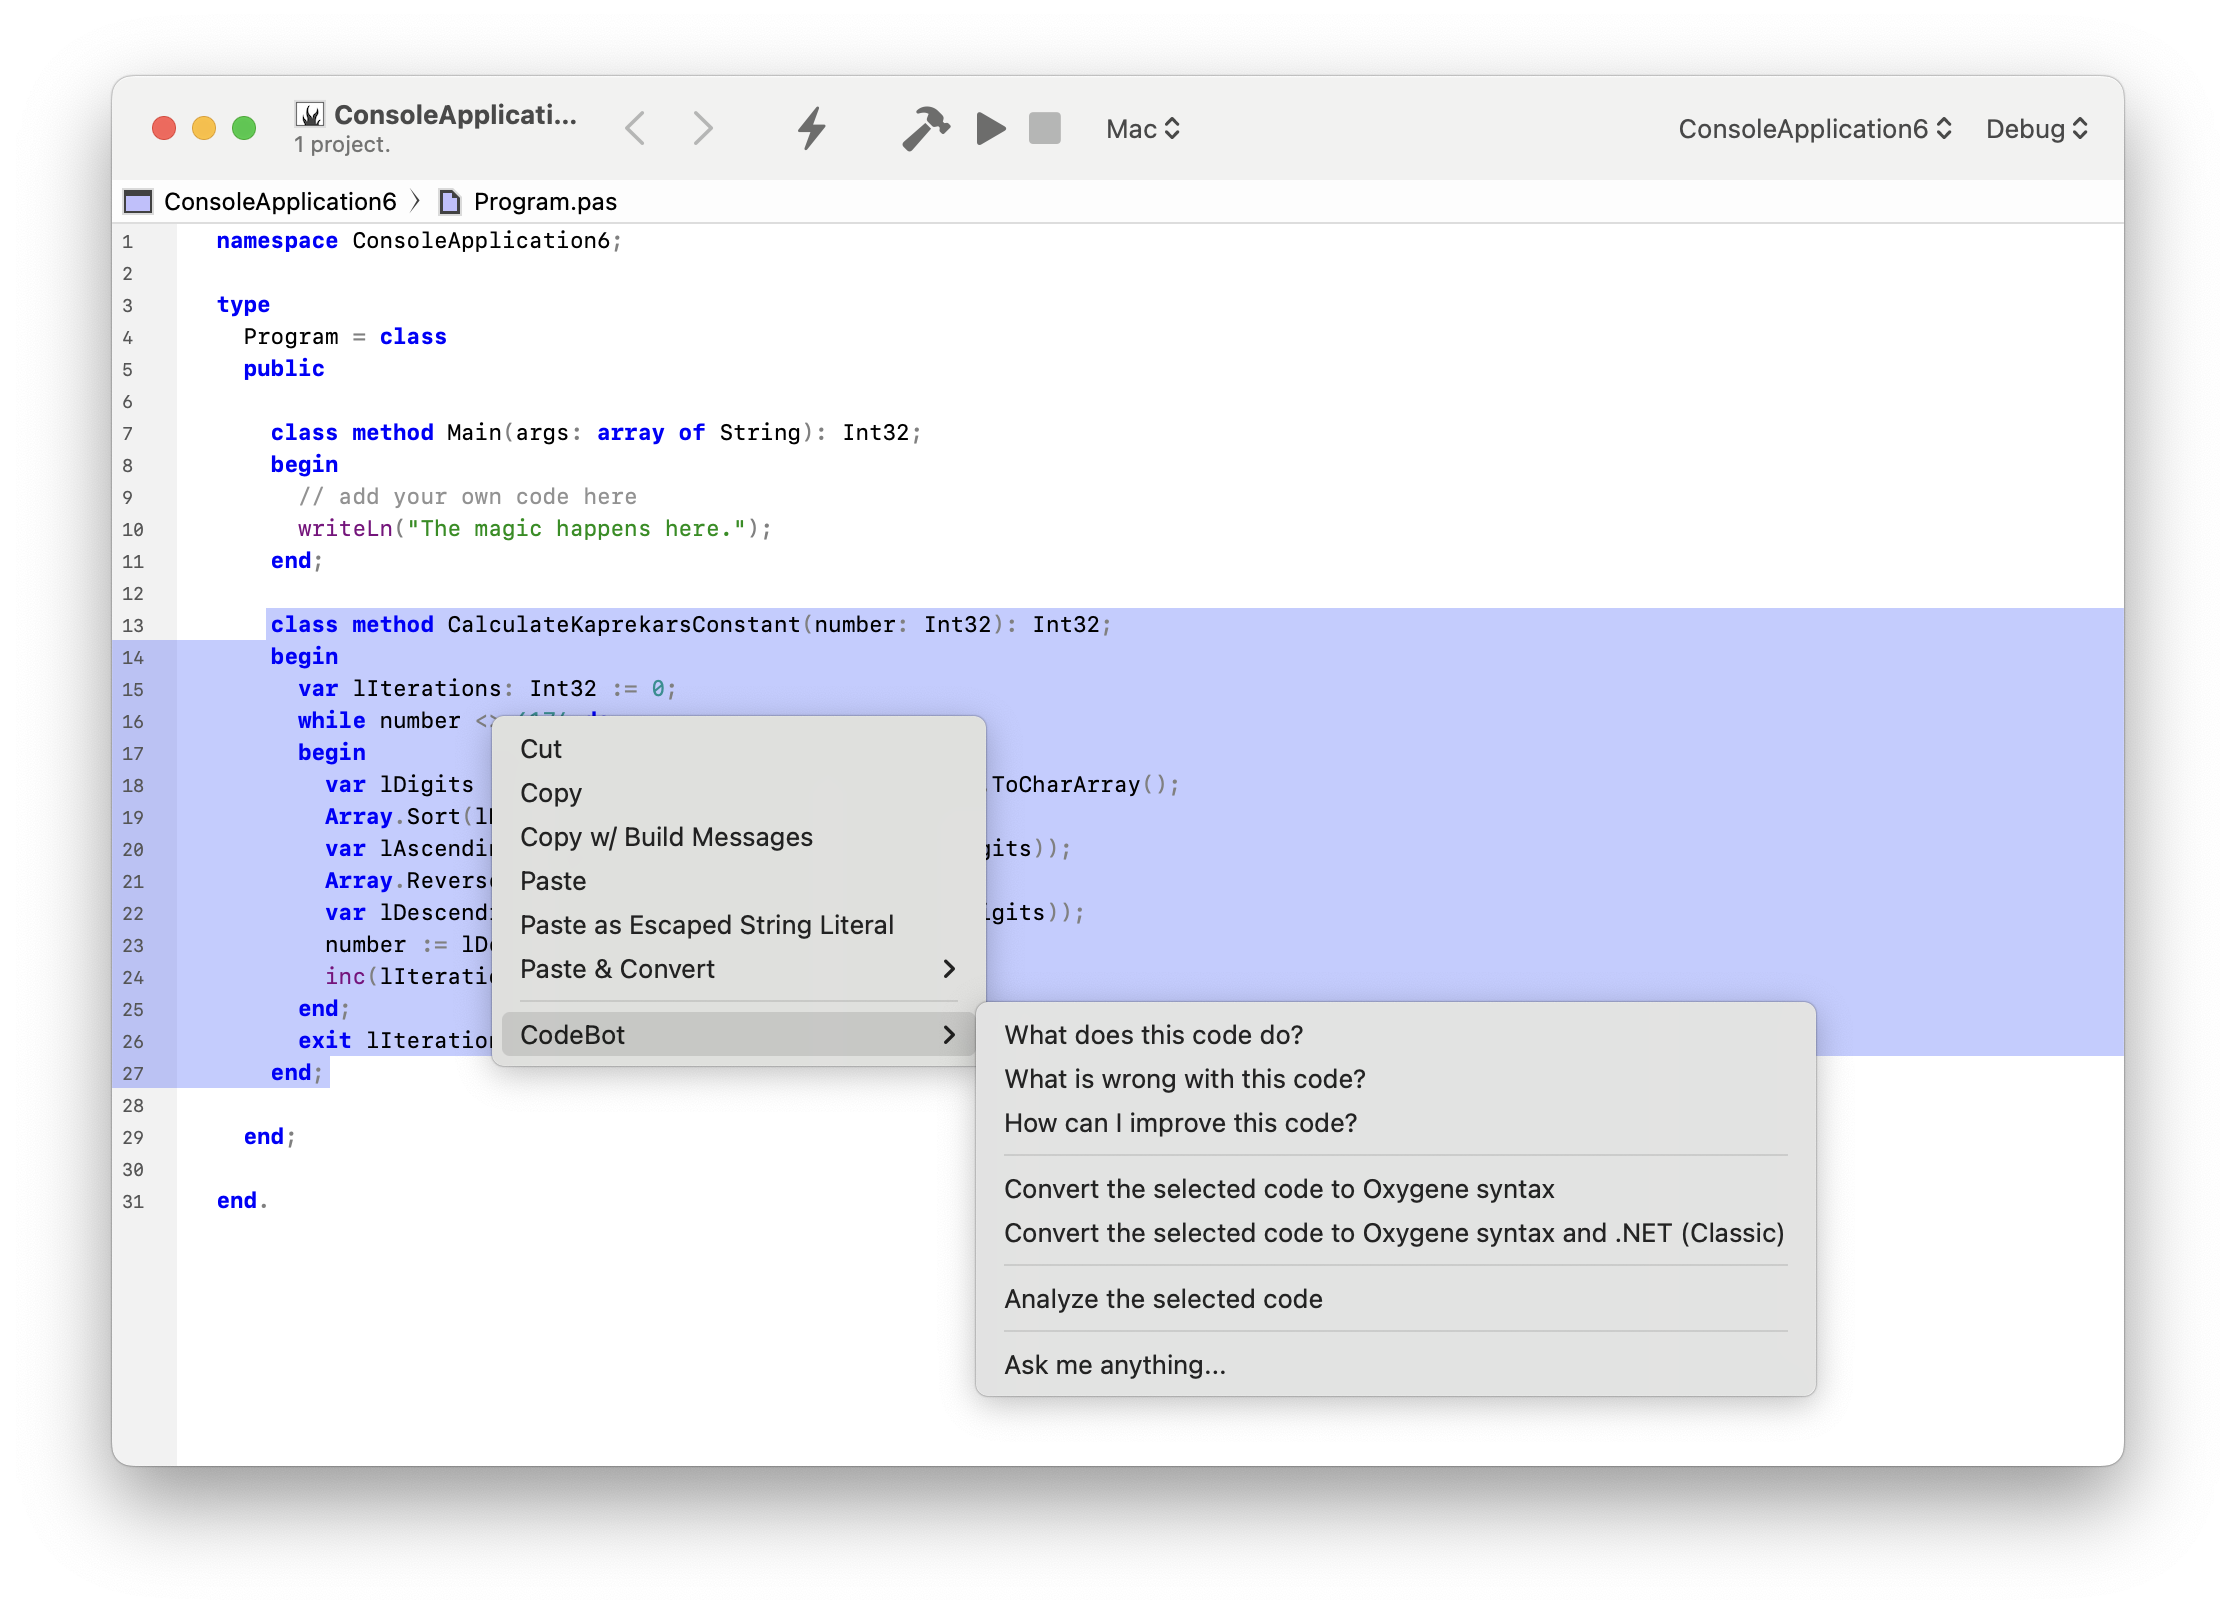Open the CodeBot submenu item
This screenshot has height=1614, width=2236.
pos(738,1035)
